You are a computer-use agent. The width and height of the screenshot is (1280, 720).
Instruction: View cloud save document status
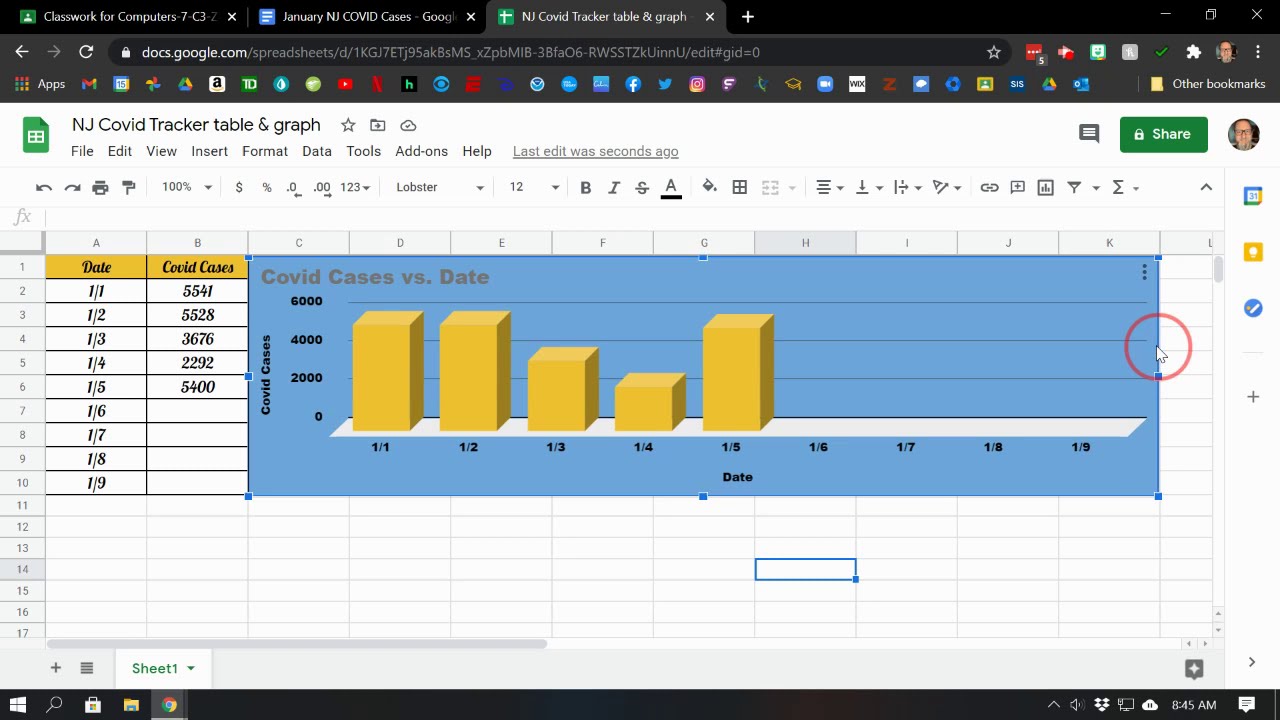tap(408, 125)
